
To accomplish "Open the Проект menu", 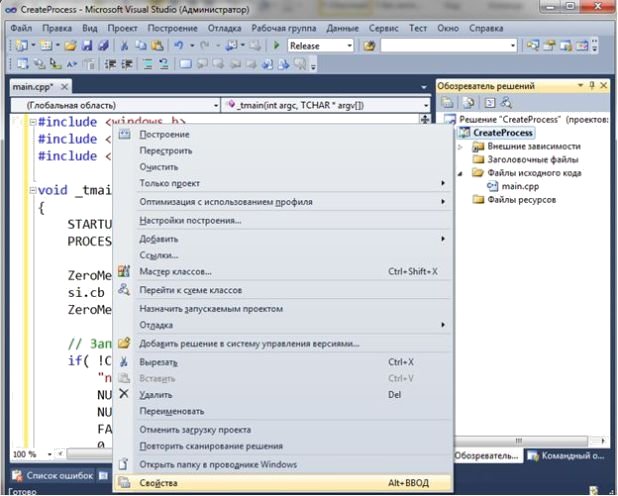I will click(x=122, y=28).
